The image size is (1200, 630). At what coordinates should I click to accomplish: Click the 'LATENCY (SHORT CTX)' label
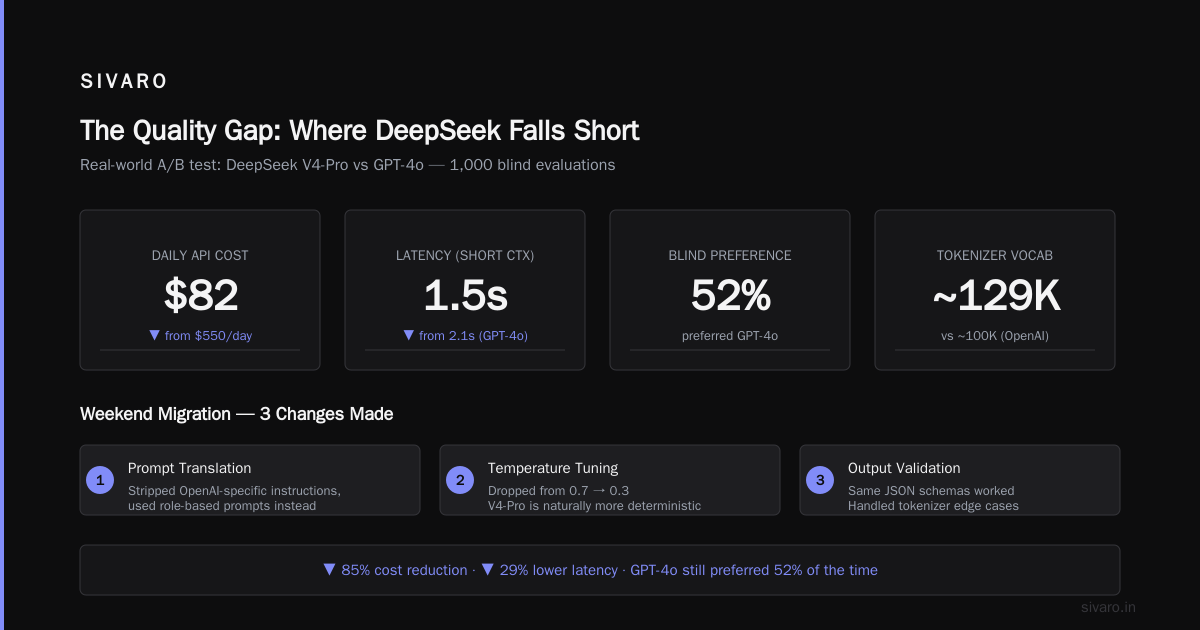click(465, 255)
